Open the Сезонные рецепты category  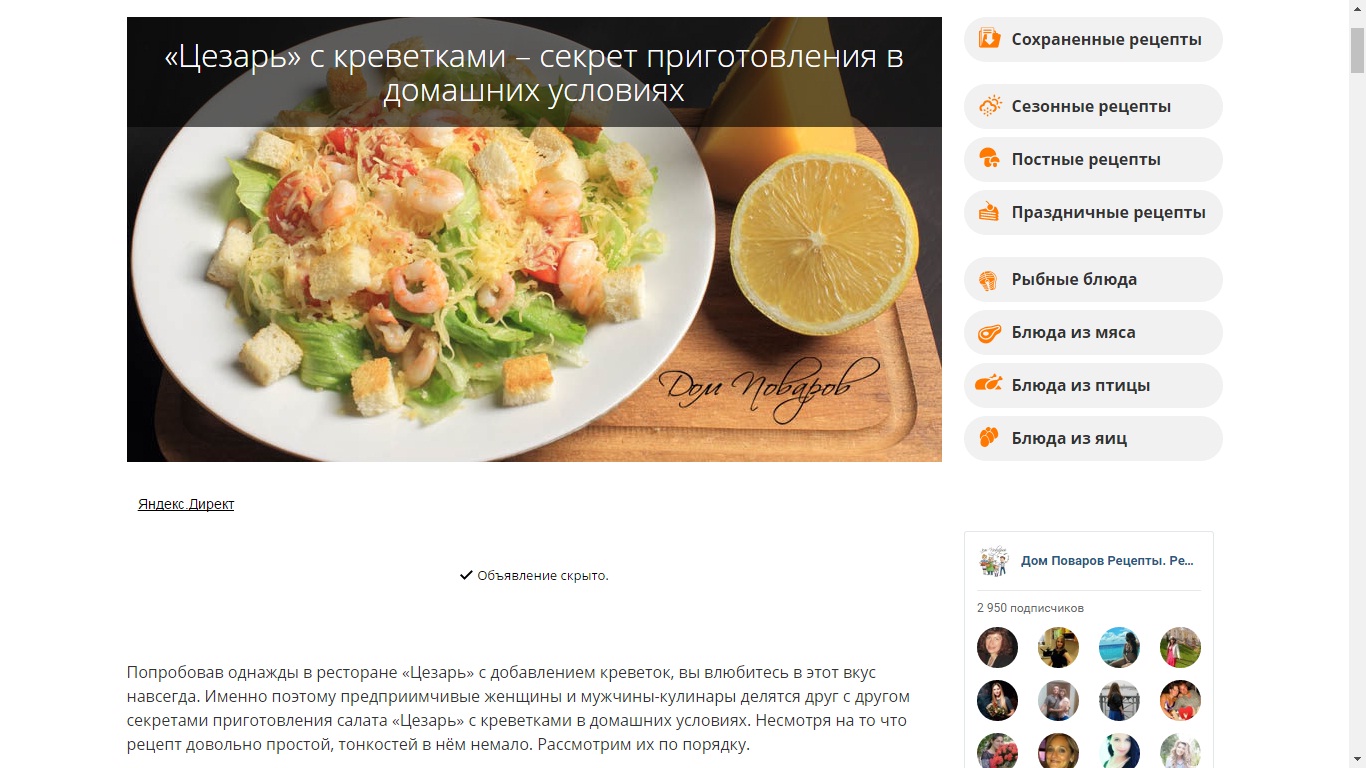[x=1093, y=106]
